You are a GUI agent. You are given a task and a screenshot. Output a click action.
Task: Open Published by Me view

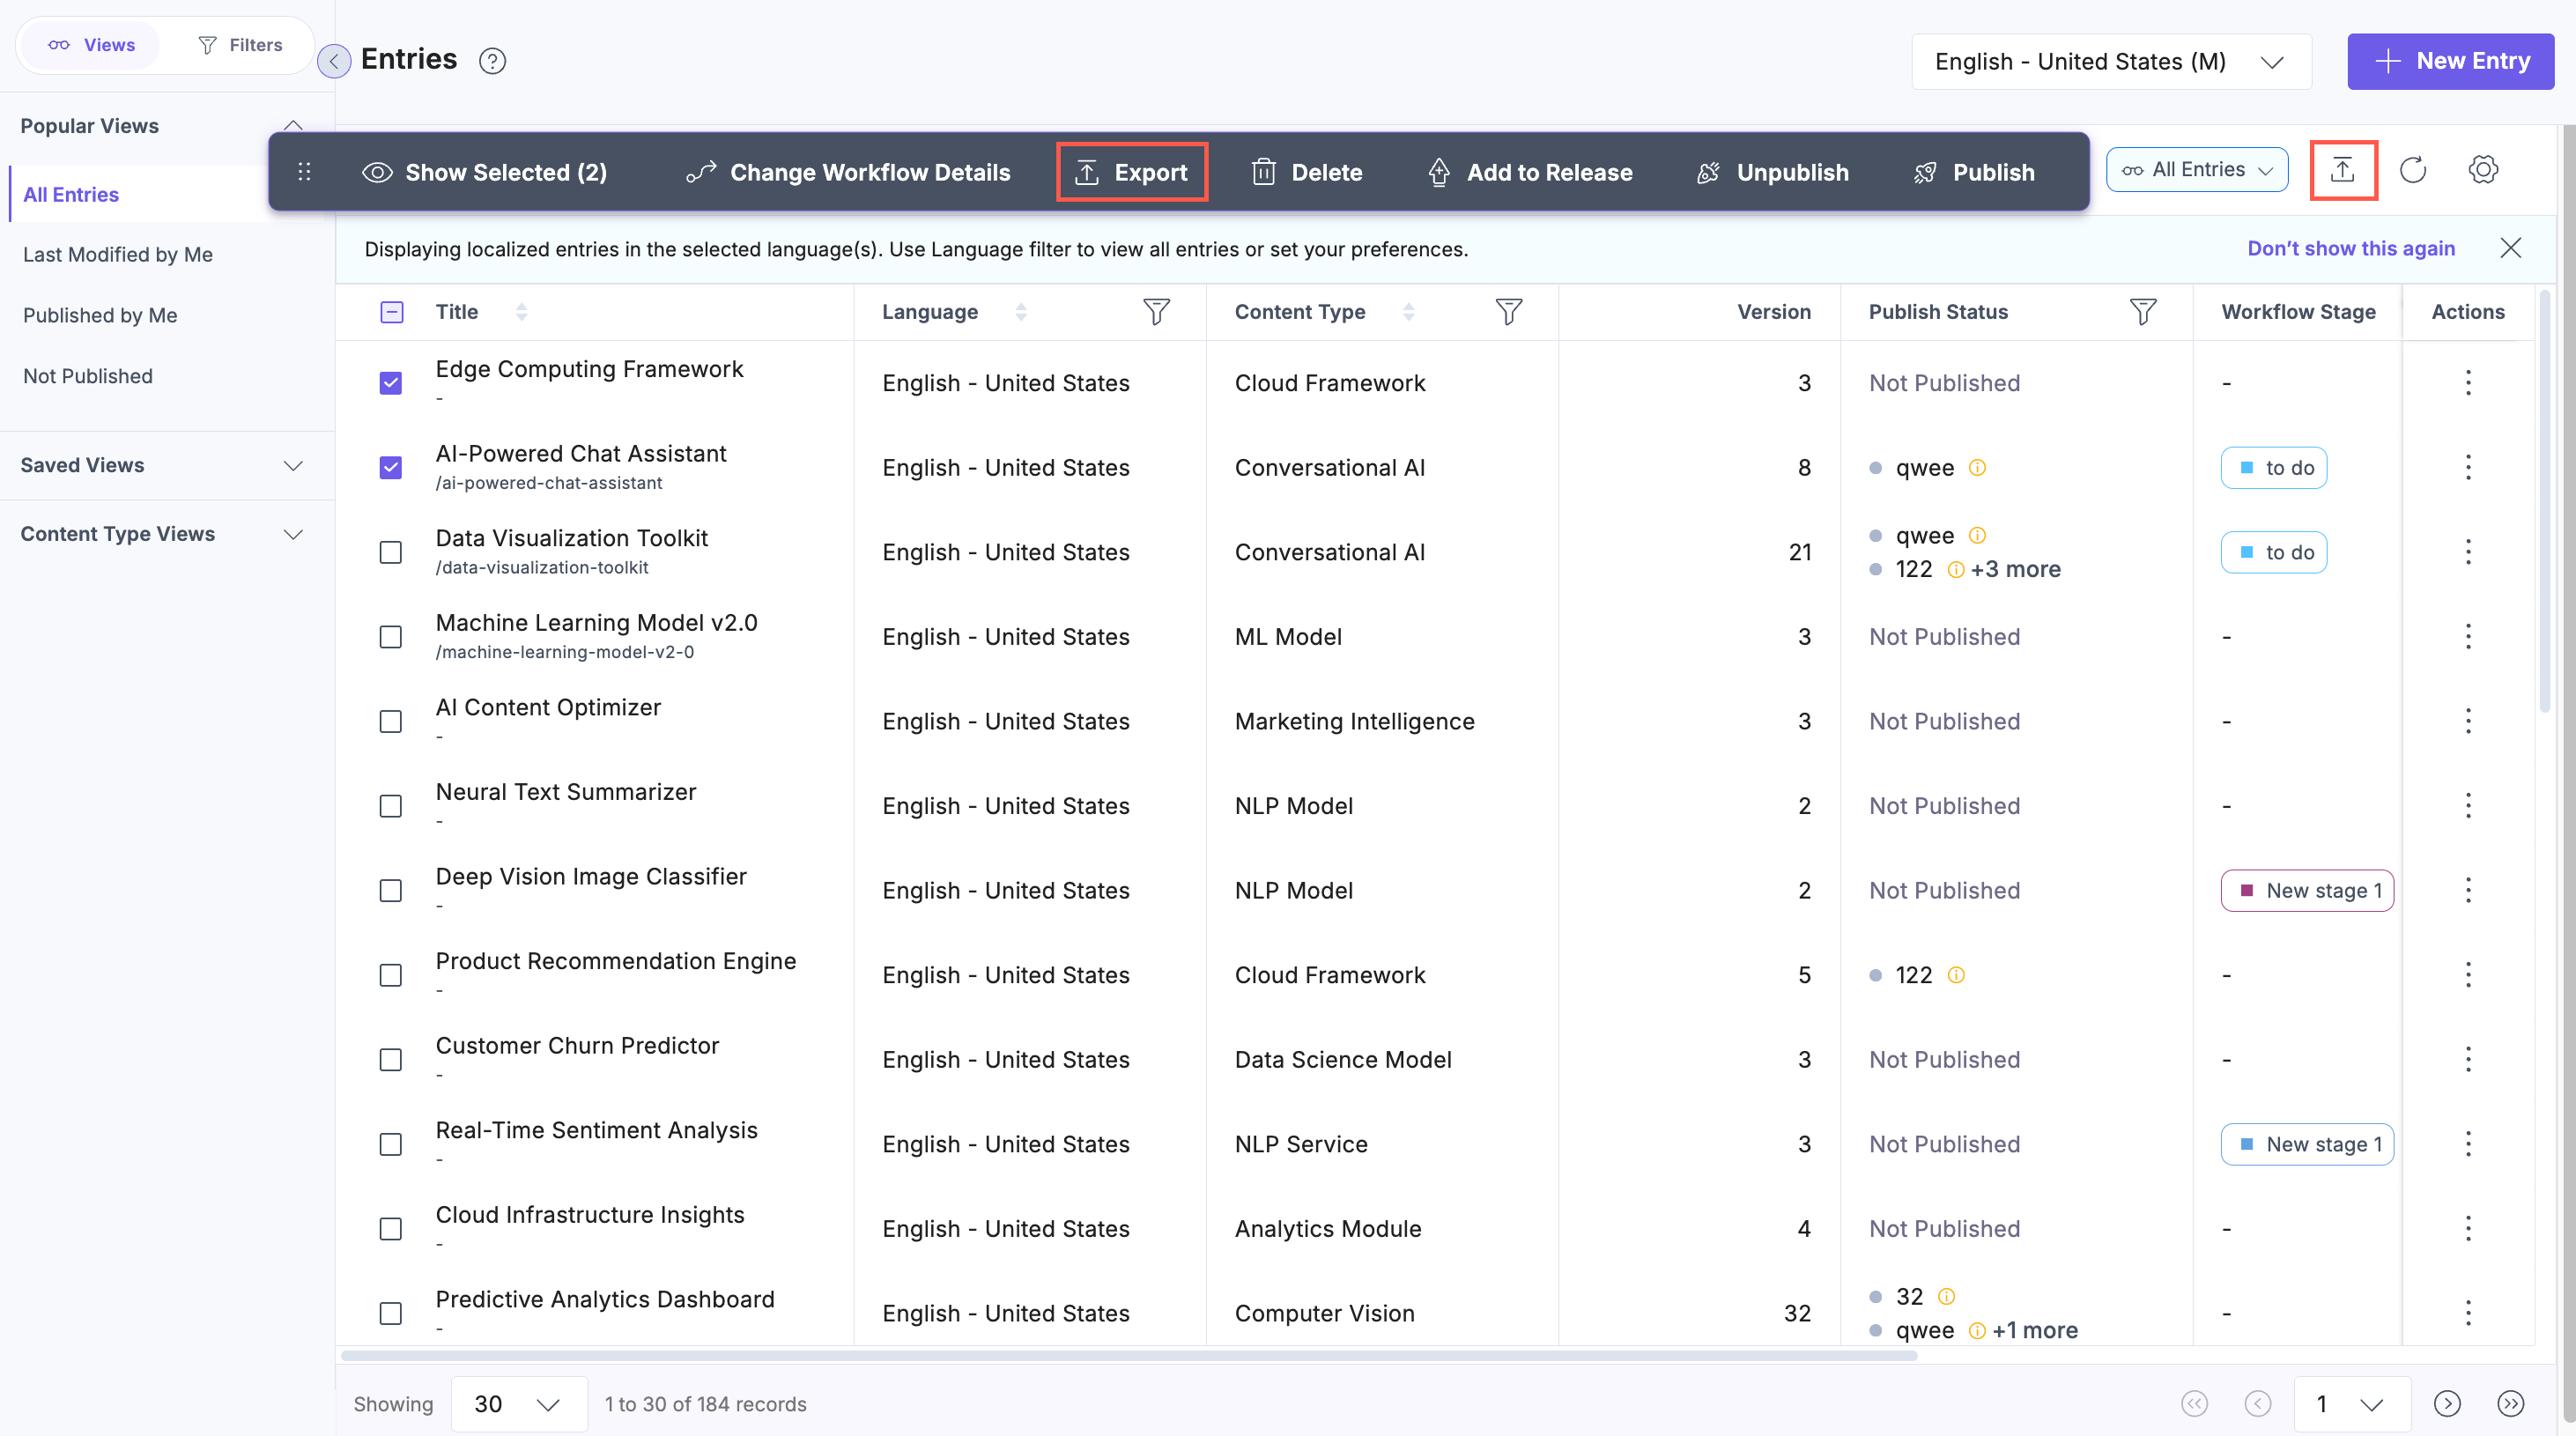[x=100, y=315]
